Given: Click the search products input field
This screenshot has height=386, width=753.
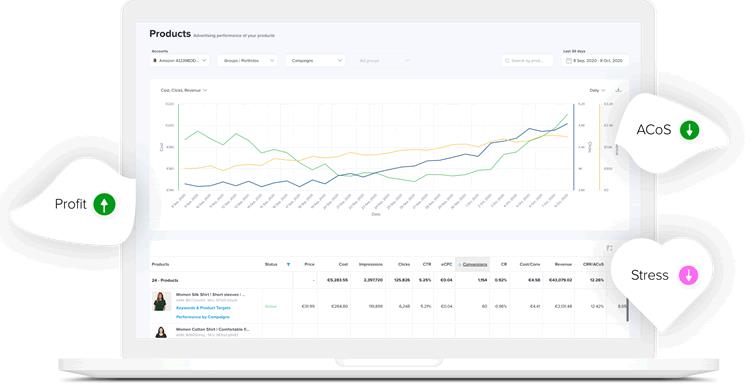Looking at the screenshot, I should click(527, 60).
